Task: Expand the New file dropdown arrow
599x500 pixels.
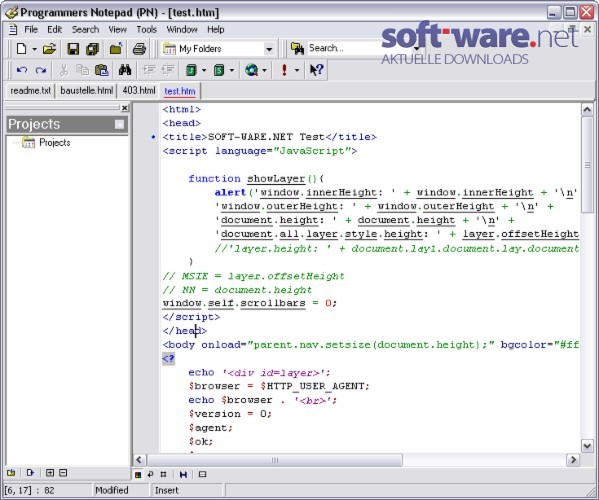Action: (34, 49)
